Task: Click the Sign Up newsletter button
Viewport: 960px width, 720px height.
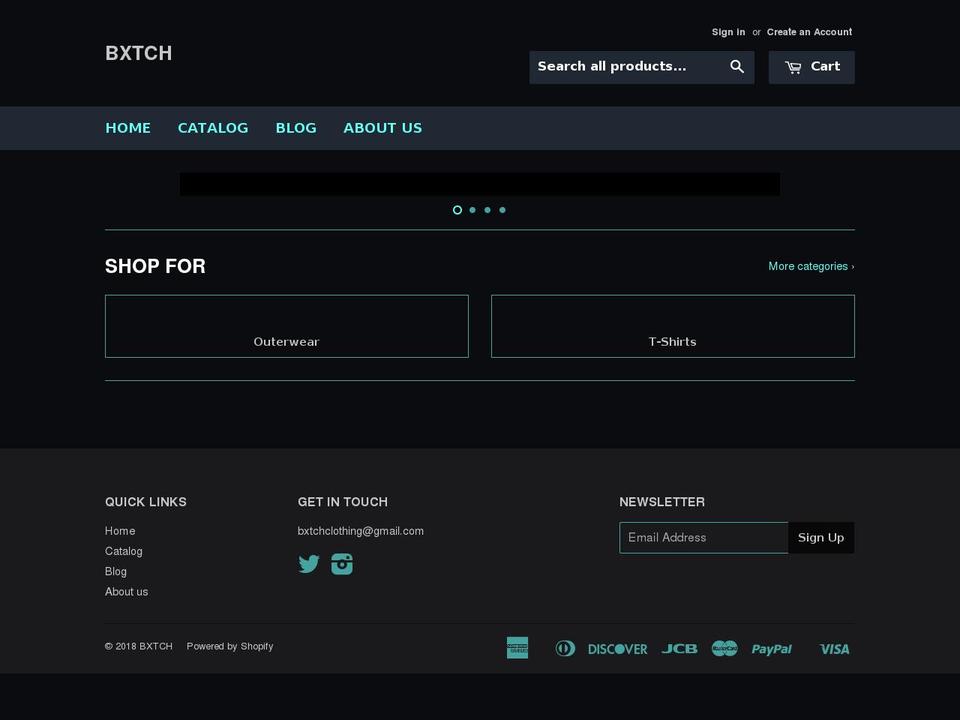Action: [821, 537]
